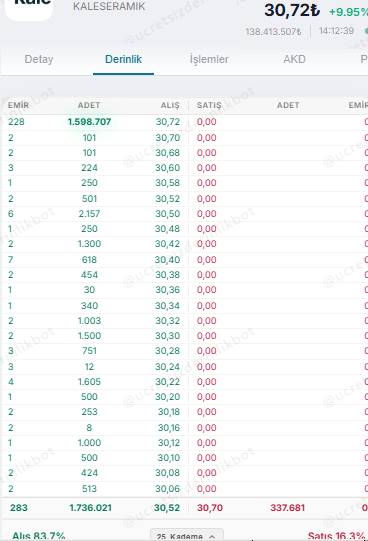
Task: Click the 618 quantity cell
Action: pyautogui.click(x=89, y=259)
